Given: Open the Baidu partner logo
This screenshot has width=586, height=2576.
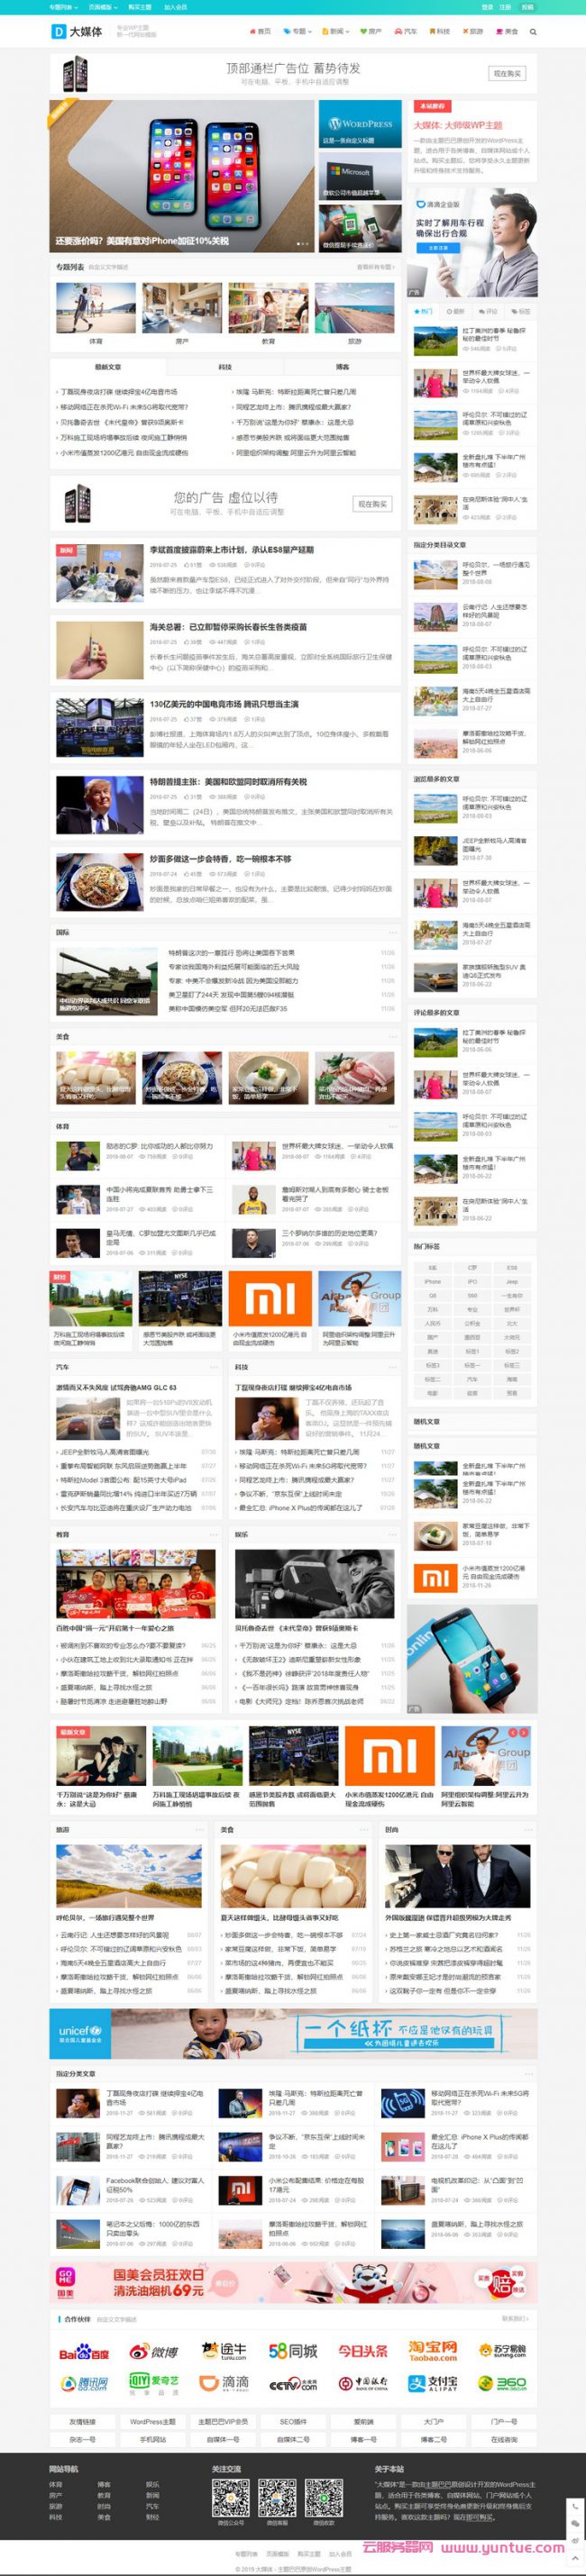Looking at the screenshot, I should 83,2352.
